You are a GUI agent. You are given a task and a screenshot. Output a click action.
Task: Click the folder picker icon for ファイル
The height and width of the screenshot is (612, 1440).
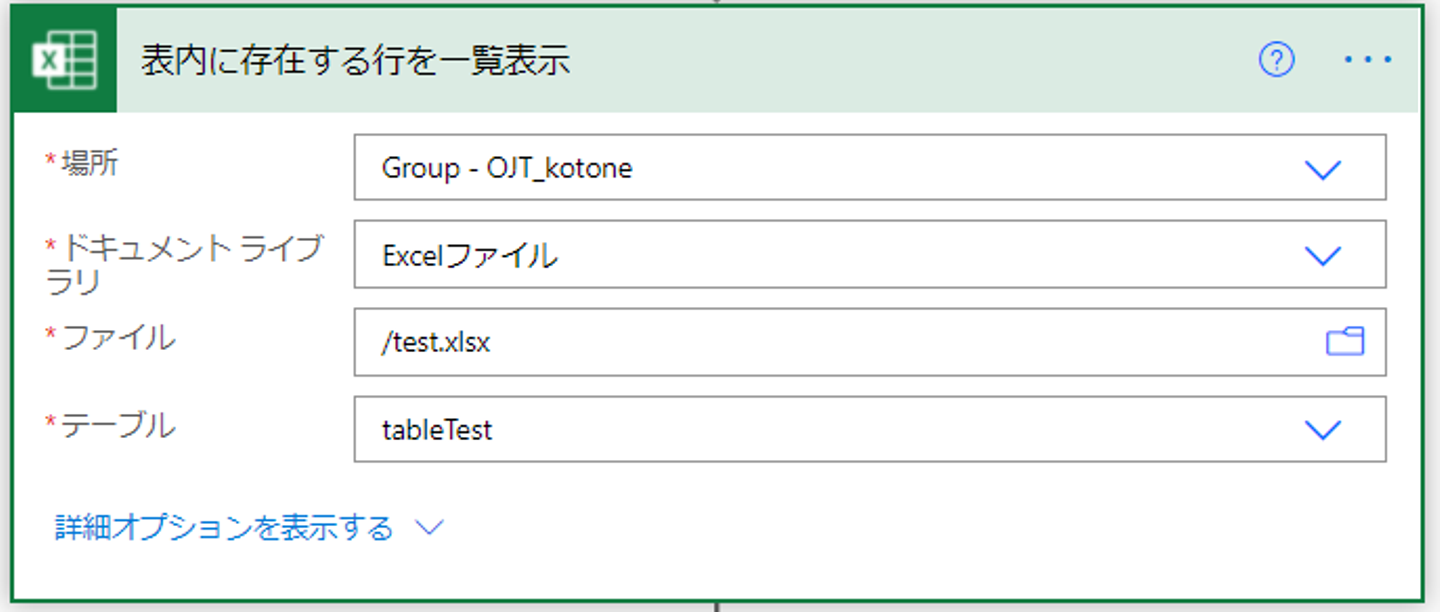tap(1345, 342)
